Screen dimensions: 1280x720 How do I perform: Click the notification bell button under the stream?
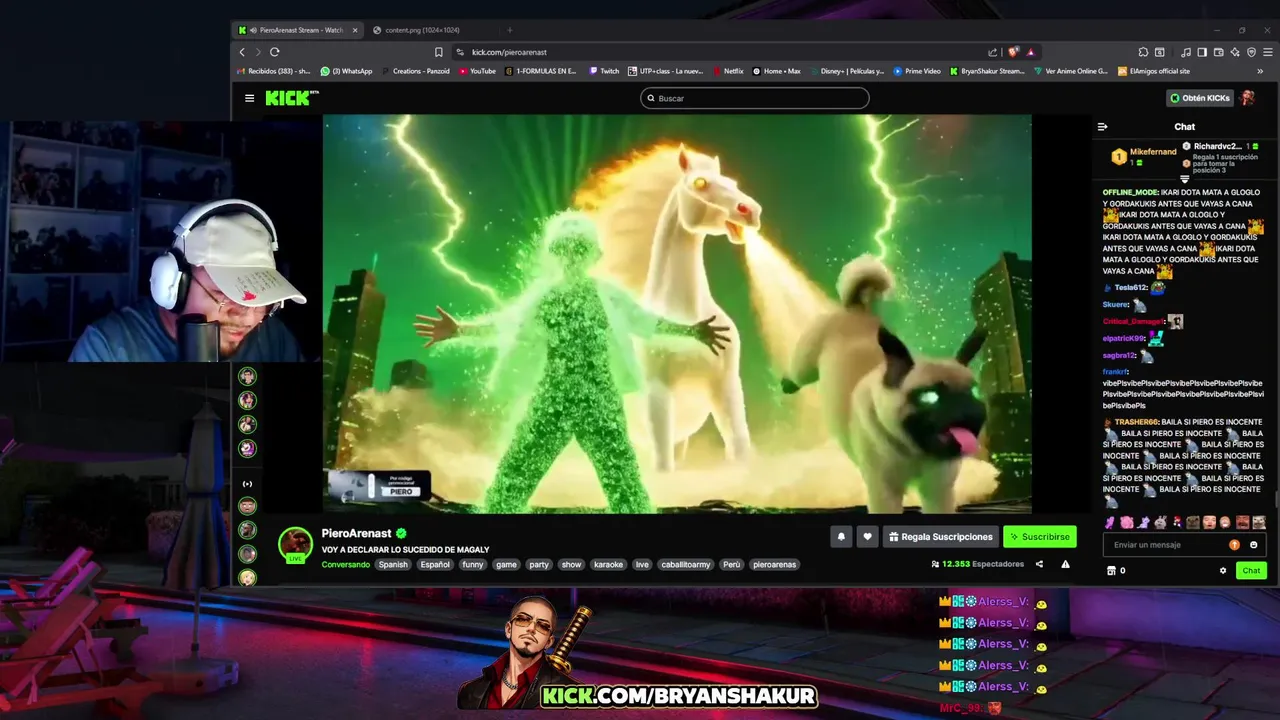click(841, 537)
